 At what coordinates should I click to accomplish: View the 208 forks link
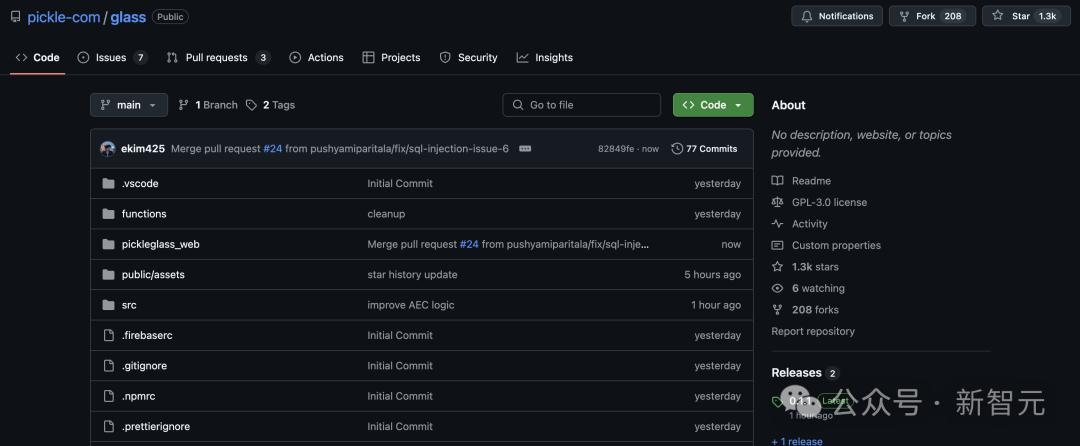[816, 310]
